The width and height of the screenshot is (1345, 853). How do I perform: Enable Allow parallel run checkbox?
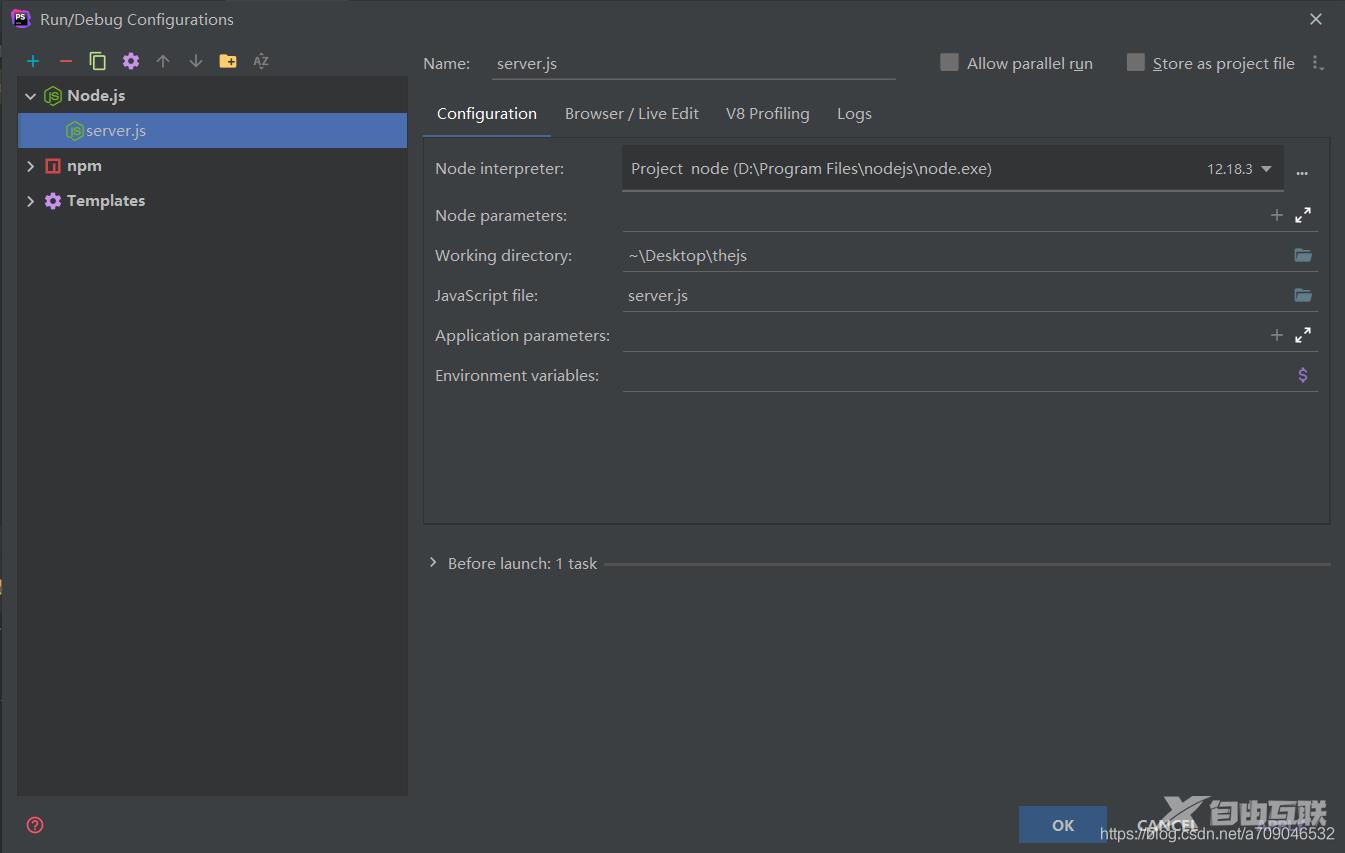(x=949, y=62)
